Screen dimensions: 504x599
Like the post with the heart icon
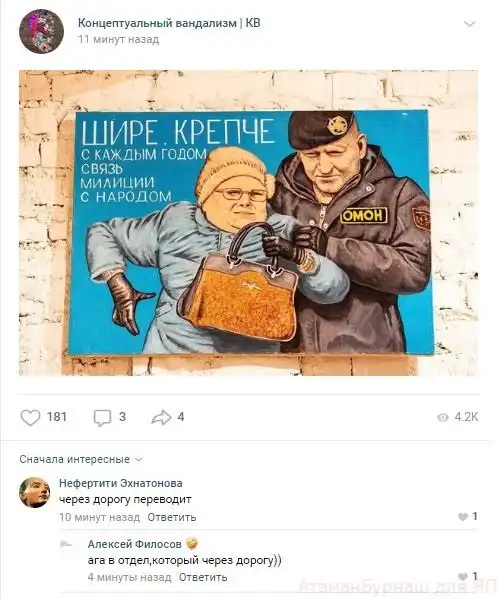click(x=30, y=417)
